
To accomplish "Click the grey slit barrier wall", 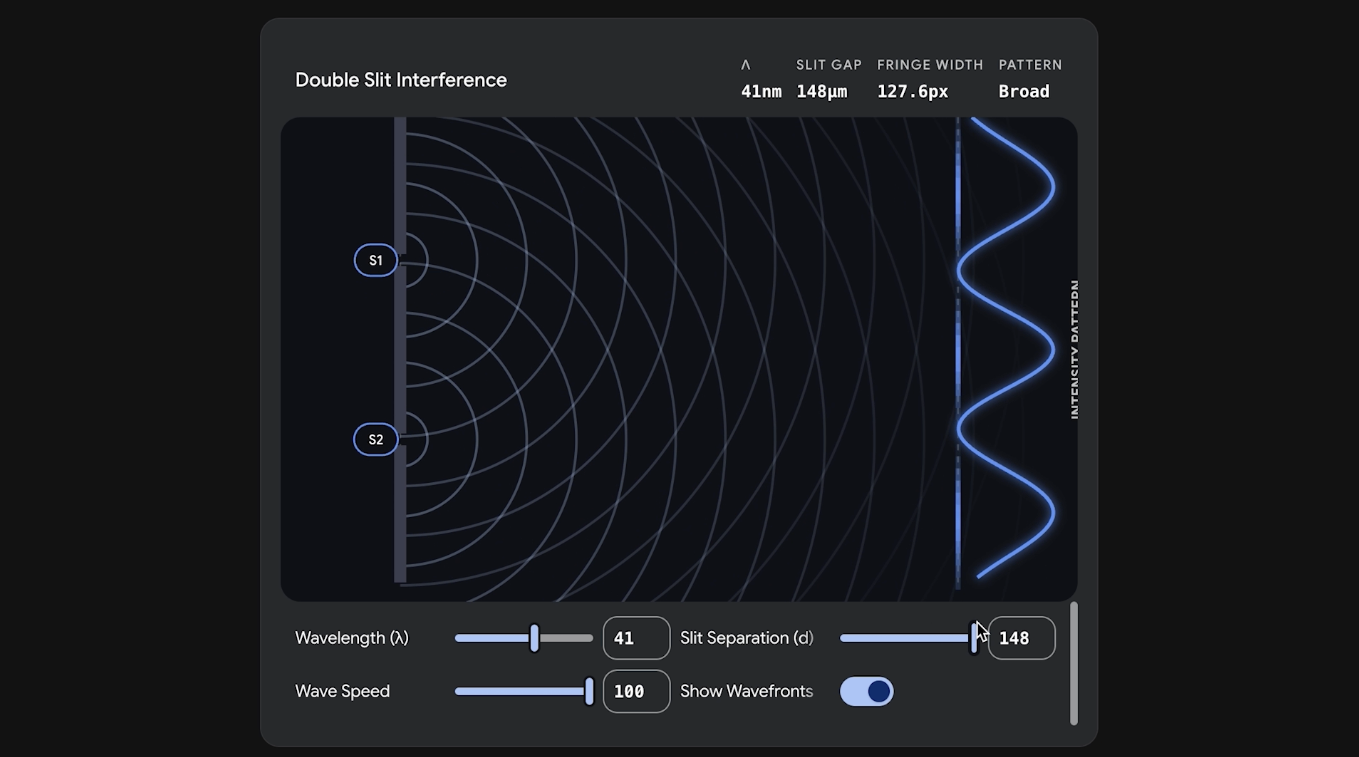I will pyautogui.click(x=400, y=350).
